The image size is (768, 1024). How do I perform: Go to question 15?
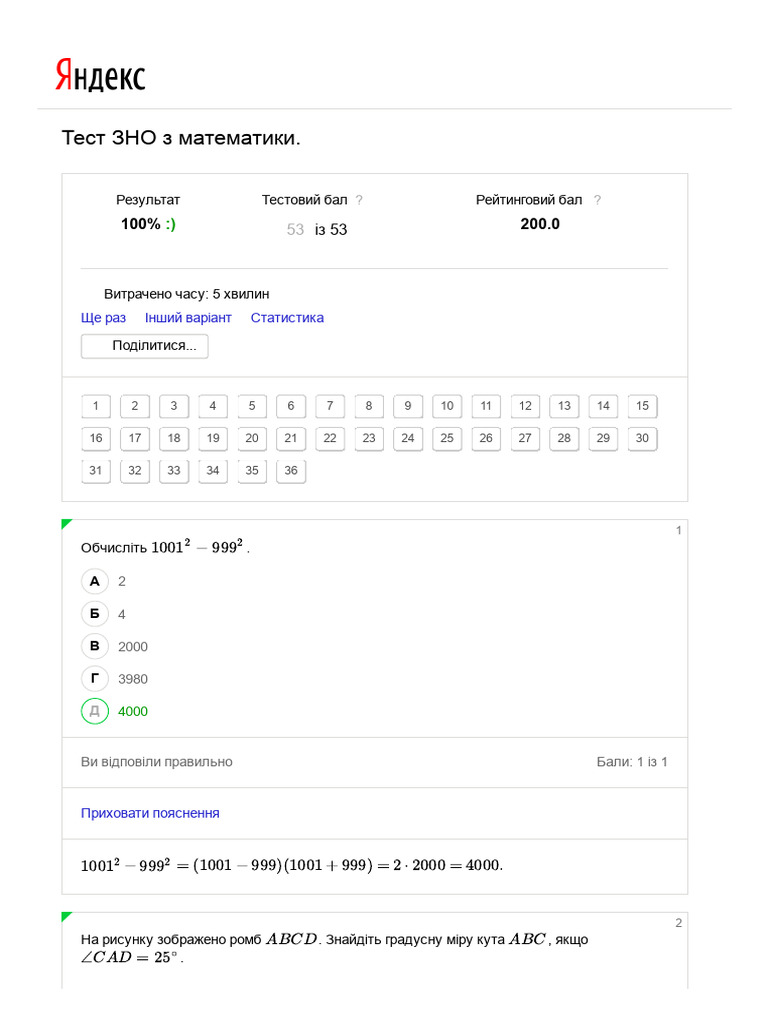click(642, 406)
